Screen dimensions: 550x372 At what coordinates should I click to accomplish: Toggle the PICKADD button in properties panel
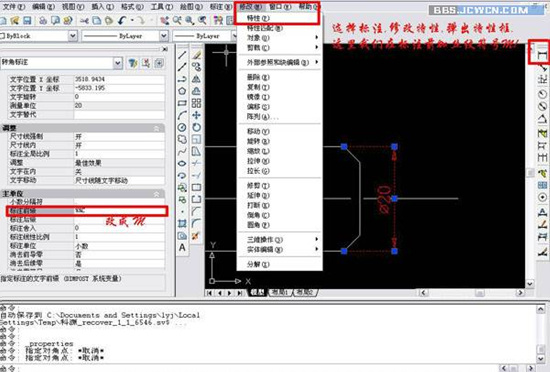159,63
